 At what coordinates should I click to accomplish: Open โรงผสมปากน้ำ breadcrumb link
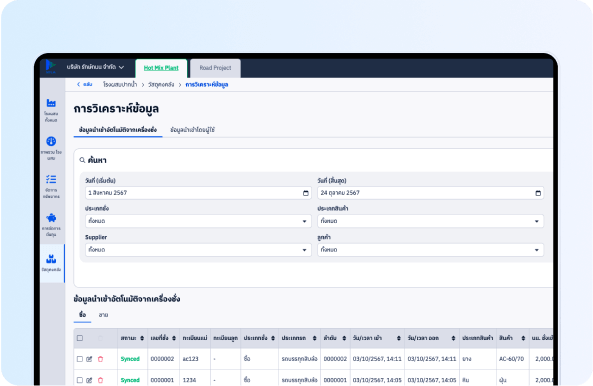(x=120, y=84)
